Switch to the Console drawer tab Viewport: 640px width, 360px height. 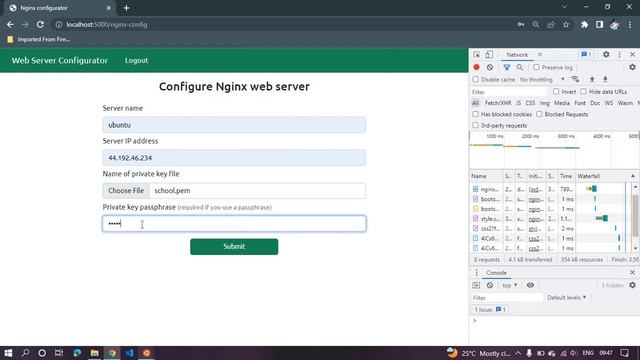point(496,273)
